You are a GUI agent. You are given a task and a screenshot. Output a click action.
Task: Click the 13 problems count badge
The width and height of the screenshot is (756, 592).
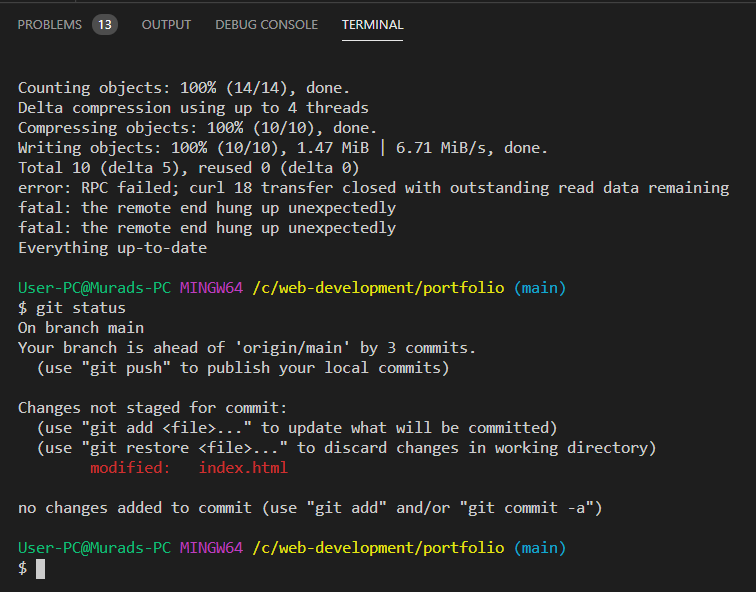coord(105,24)
